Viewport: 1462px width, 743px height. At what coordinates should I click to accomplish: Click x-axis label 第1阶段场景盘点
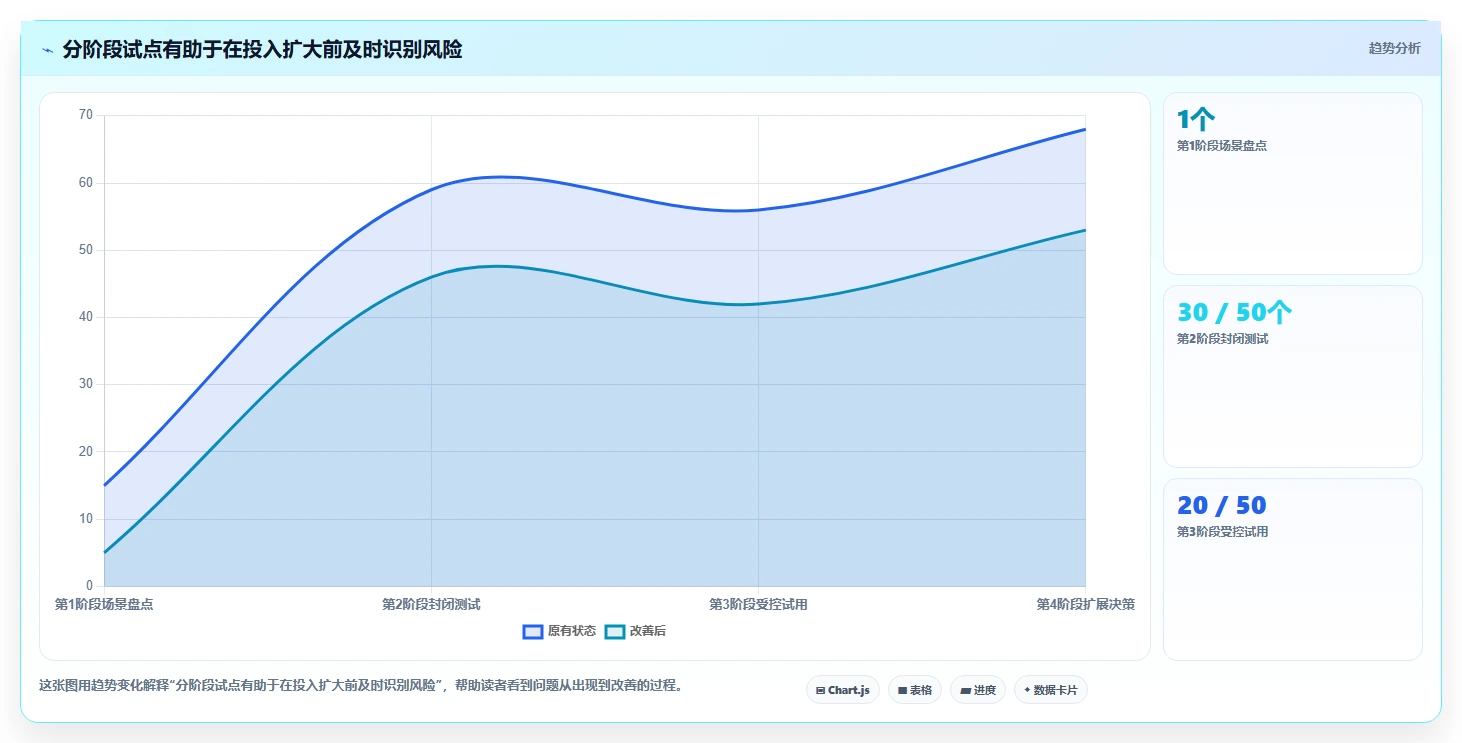coord(104,604)
